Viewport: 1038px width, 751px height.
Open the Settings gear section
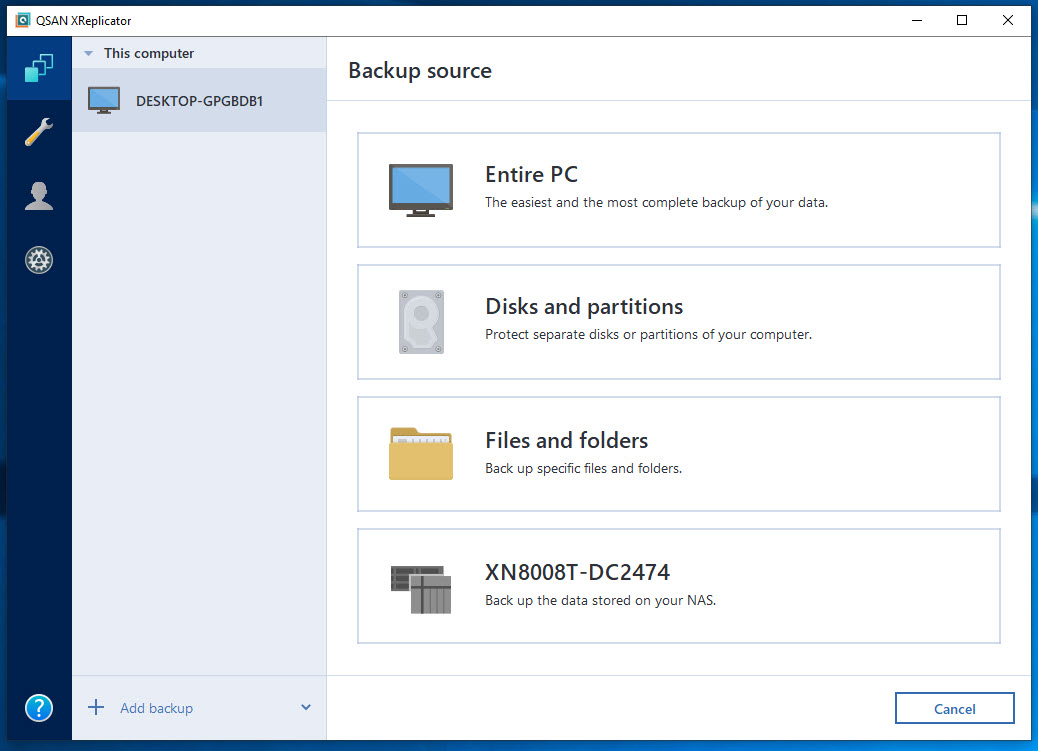point(39,260)
